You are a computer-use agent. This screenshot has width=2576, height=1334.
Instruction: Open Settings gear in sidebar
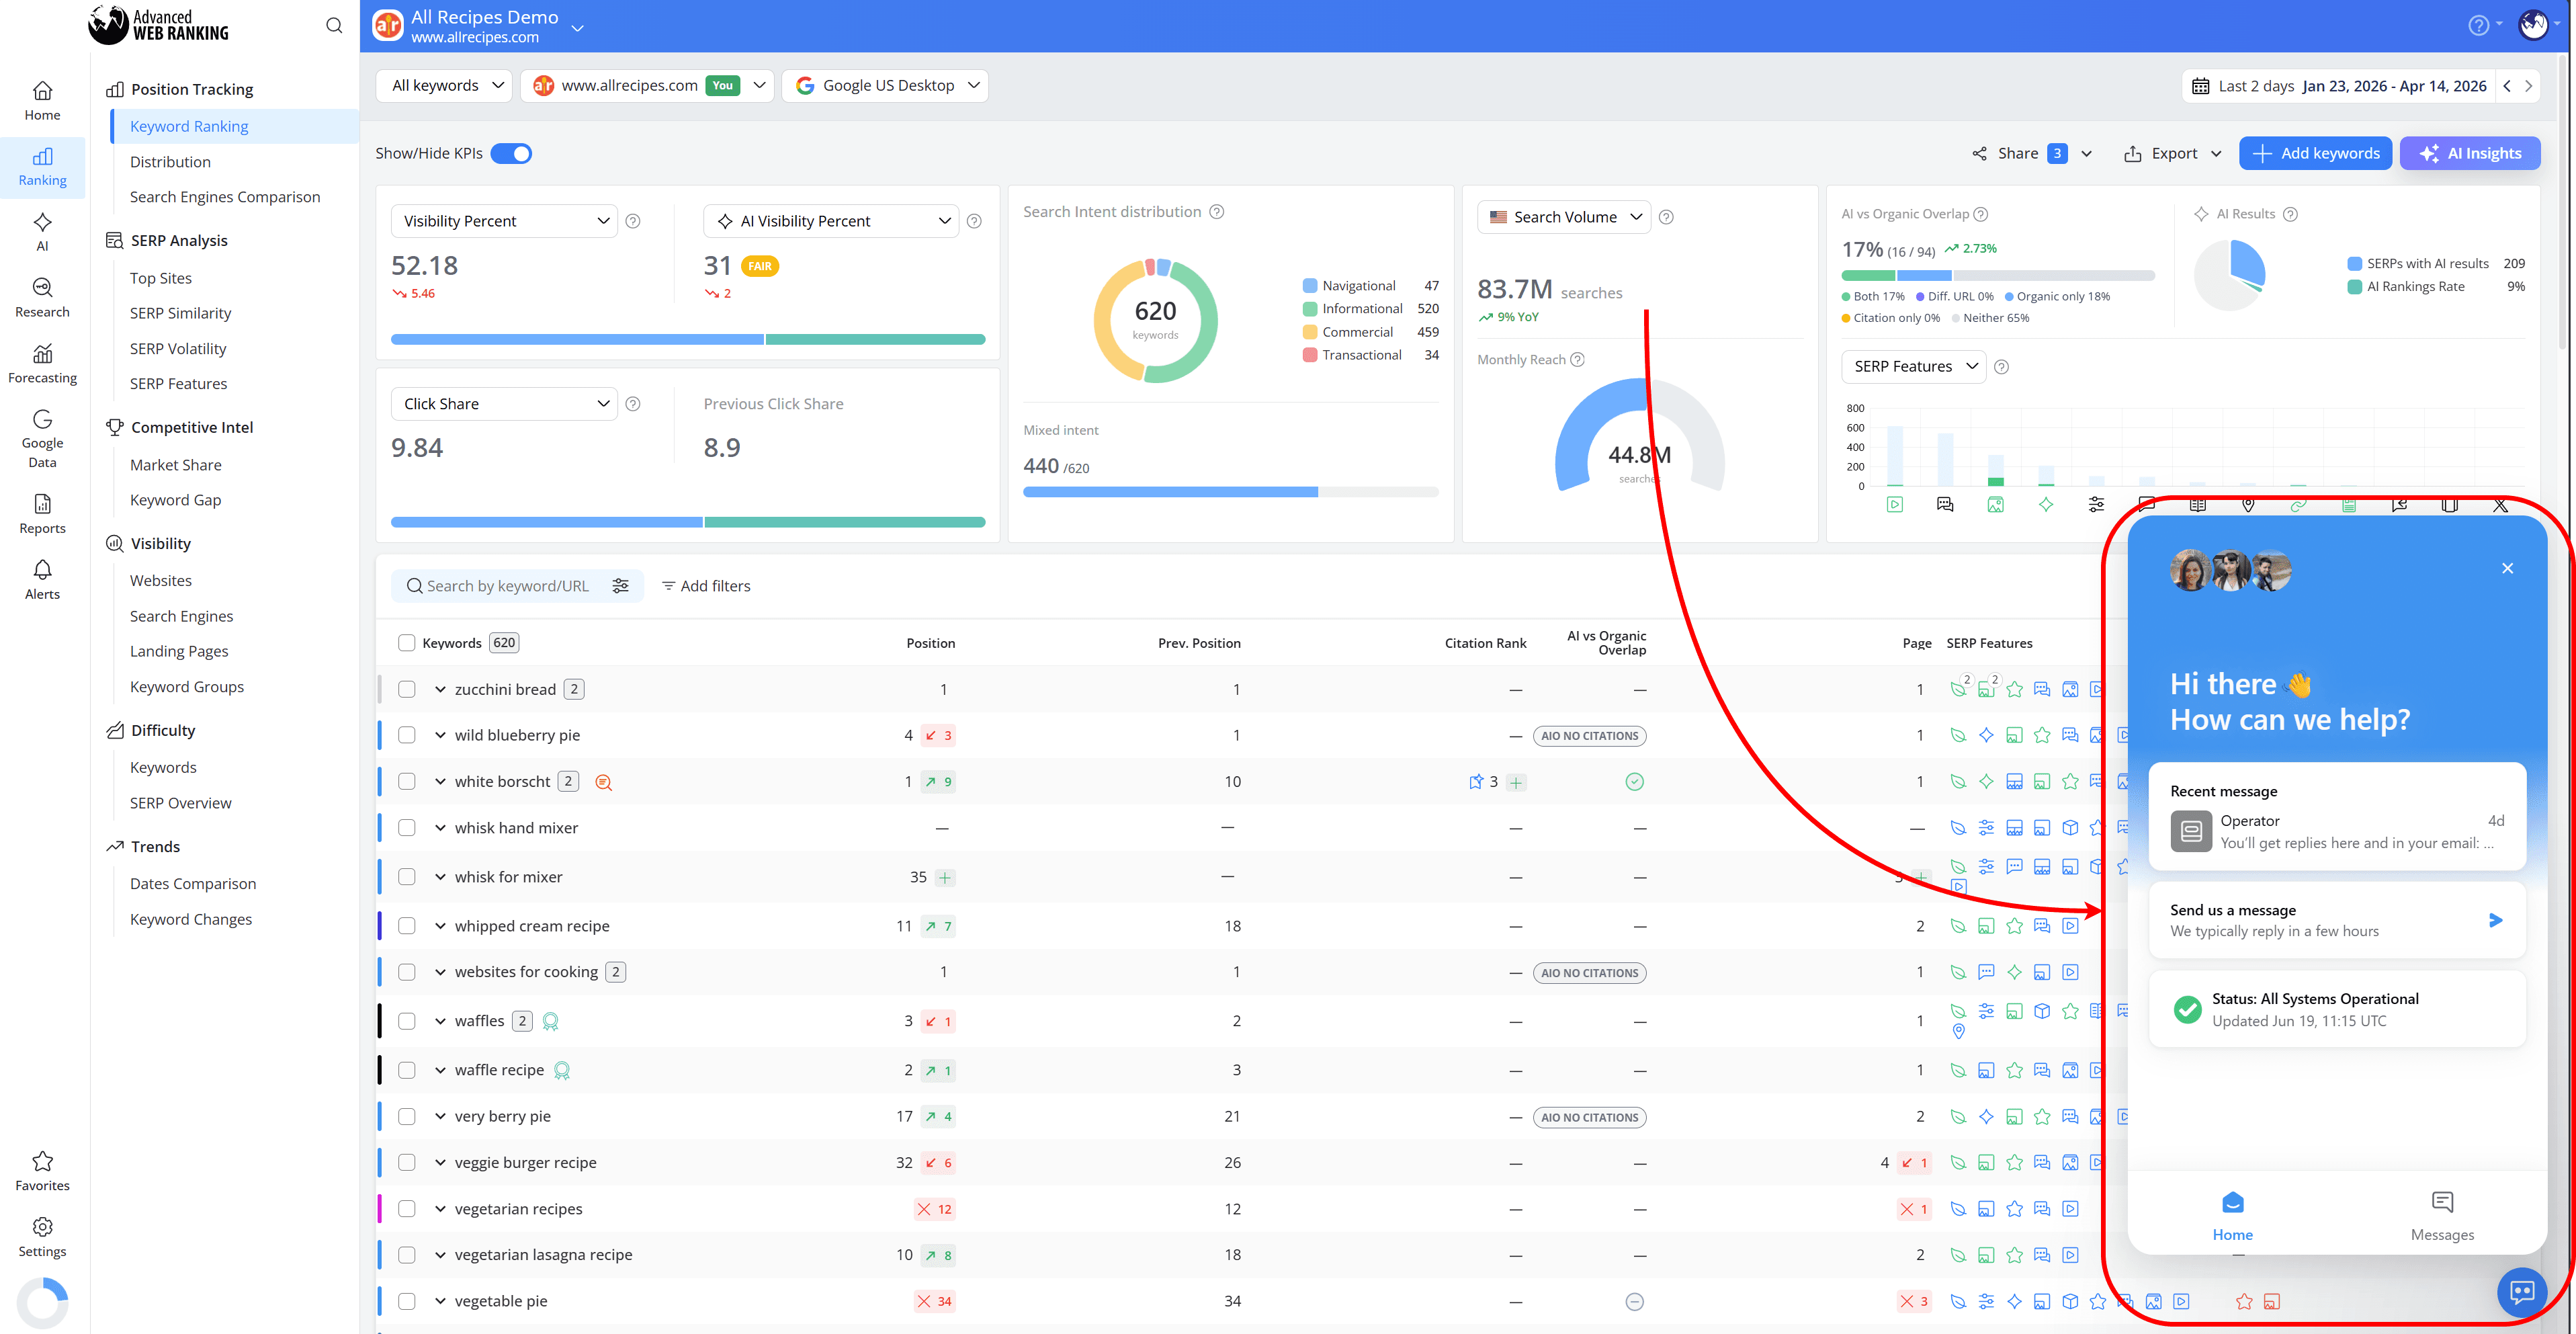point(42,1227)
